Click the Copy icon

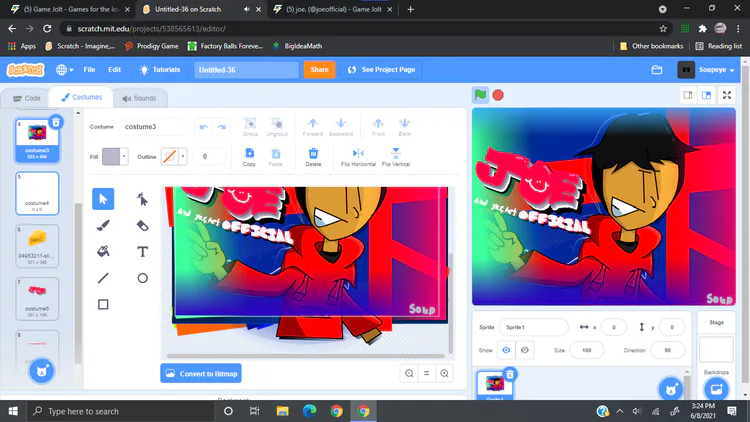[249, 157]
